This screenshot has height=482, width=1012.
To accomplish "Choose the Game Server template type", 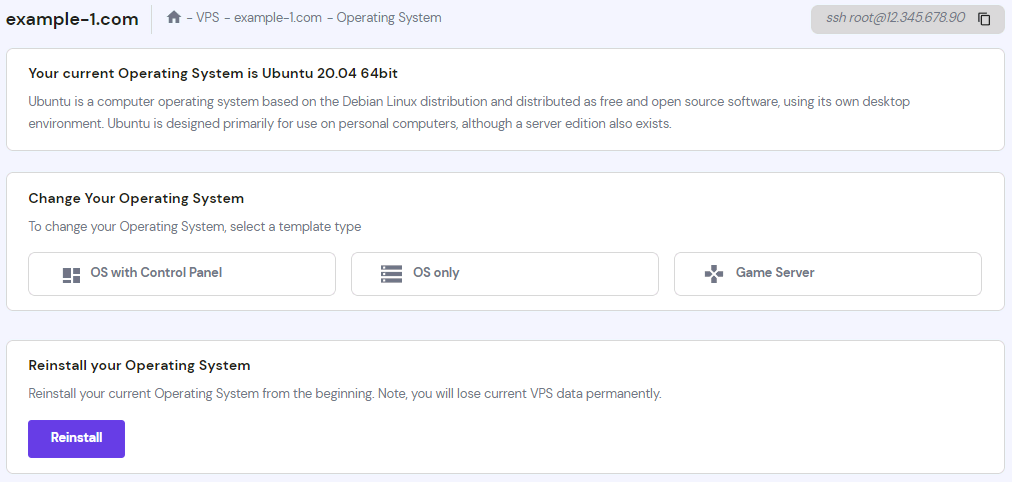I will (x=827, y=274).
